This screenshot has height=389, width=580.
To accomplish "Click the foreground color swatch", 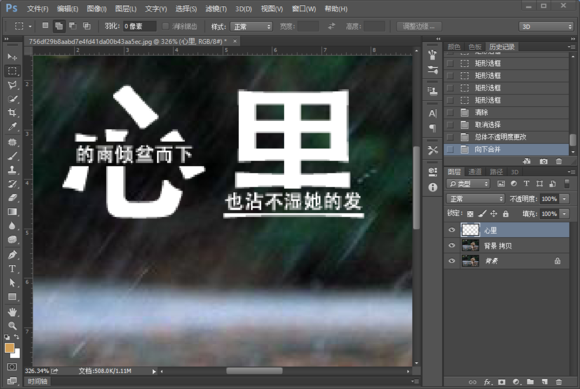I will coord(9,348).
